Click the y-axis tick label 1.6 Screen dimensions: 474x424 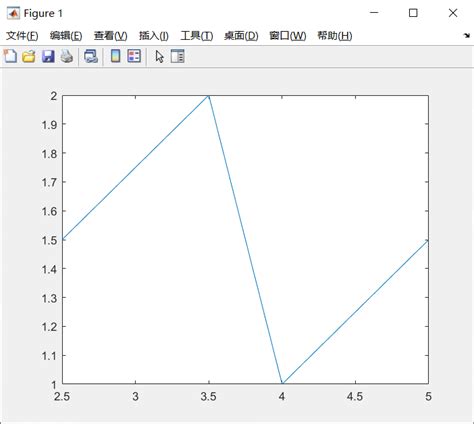(x=49, y=211)
